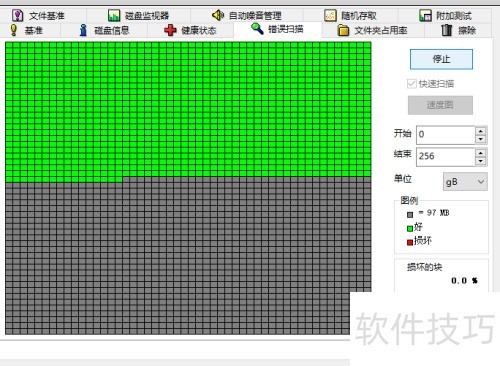Click the 文件基准 tab icon
The width and height of the screenshot is (500, 366).
coord(17,15)
